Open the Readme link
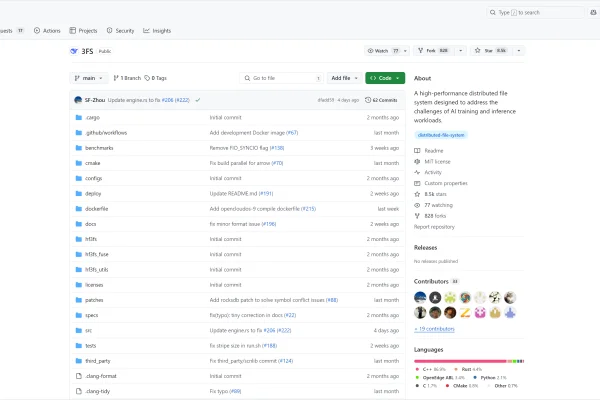The image size is (600, 400). (429, 151)
